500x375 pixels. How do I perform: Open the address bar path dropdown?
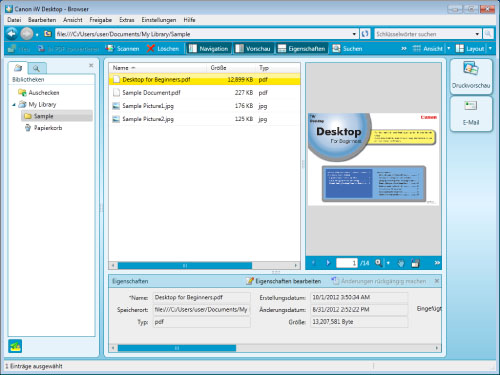(x=354, y=34)
